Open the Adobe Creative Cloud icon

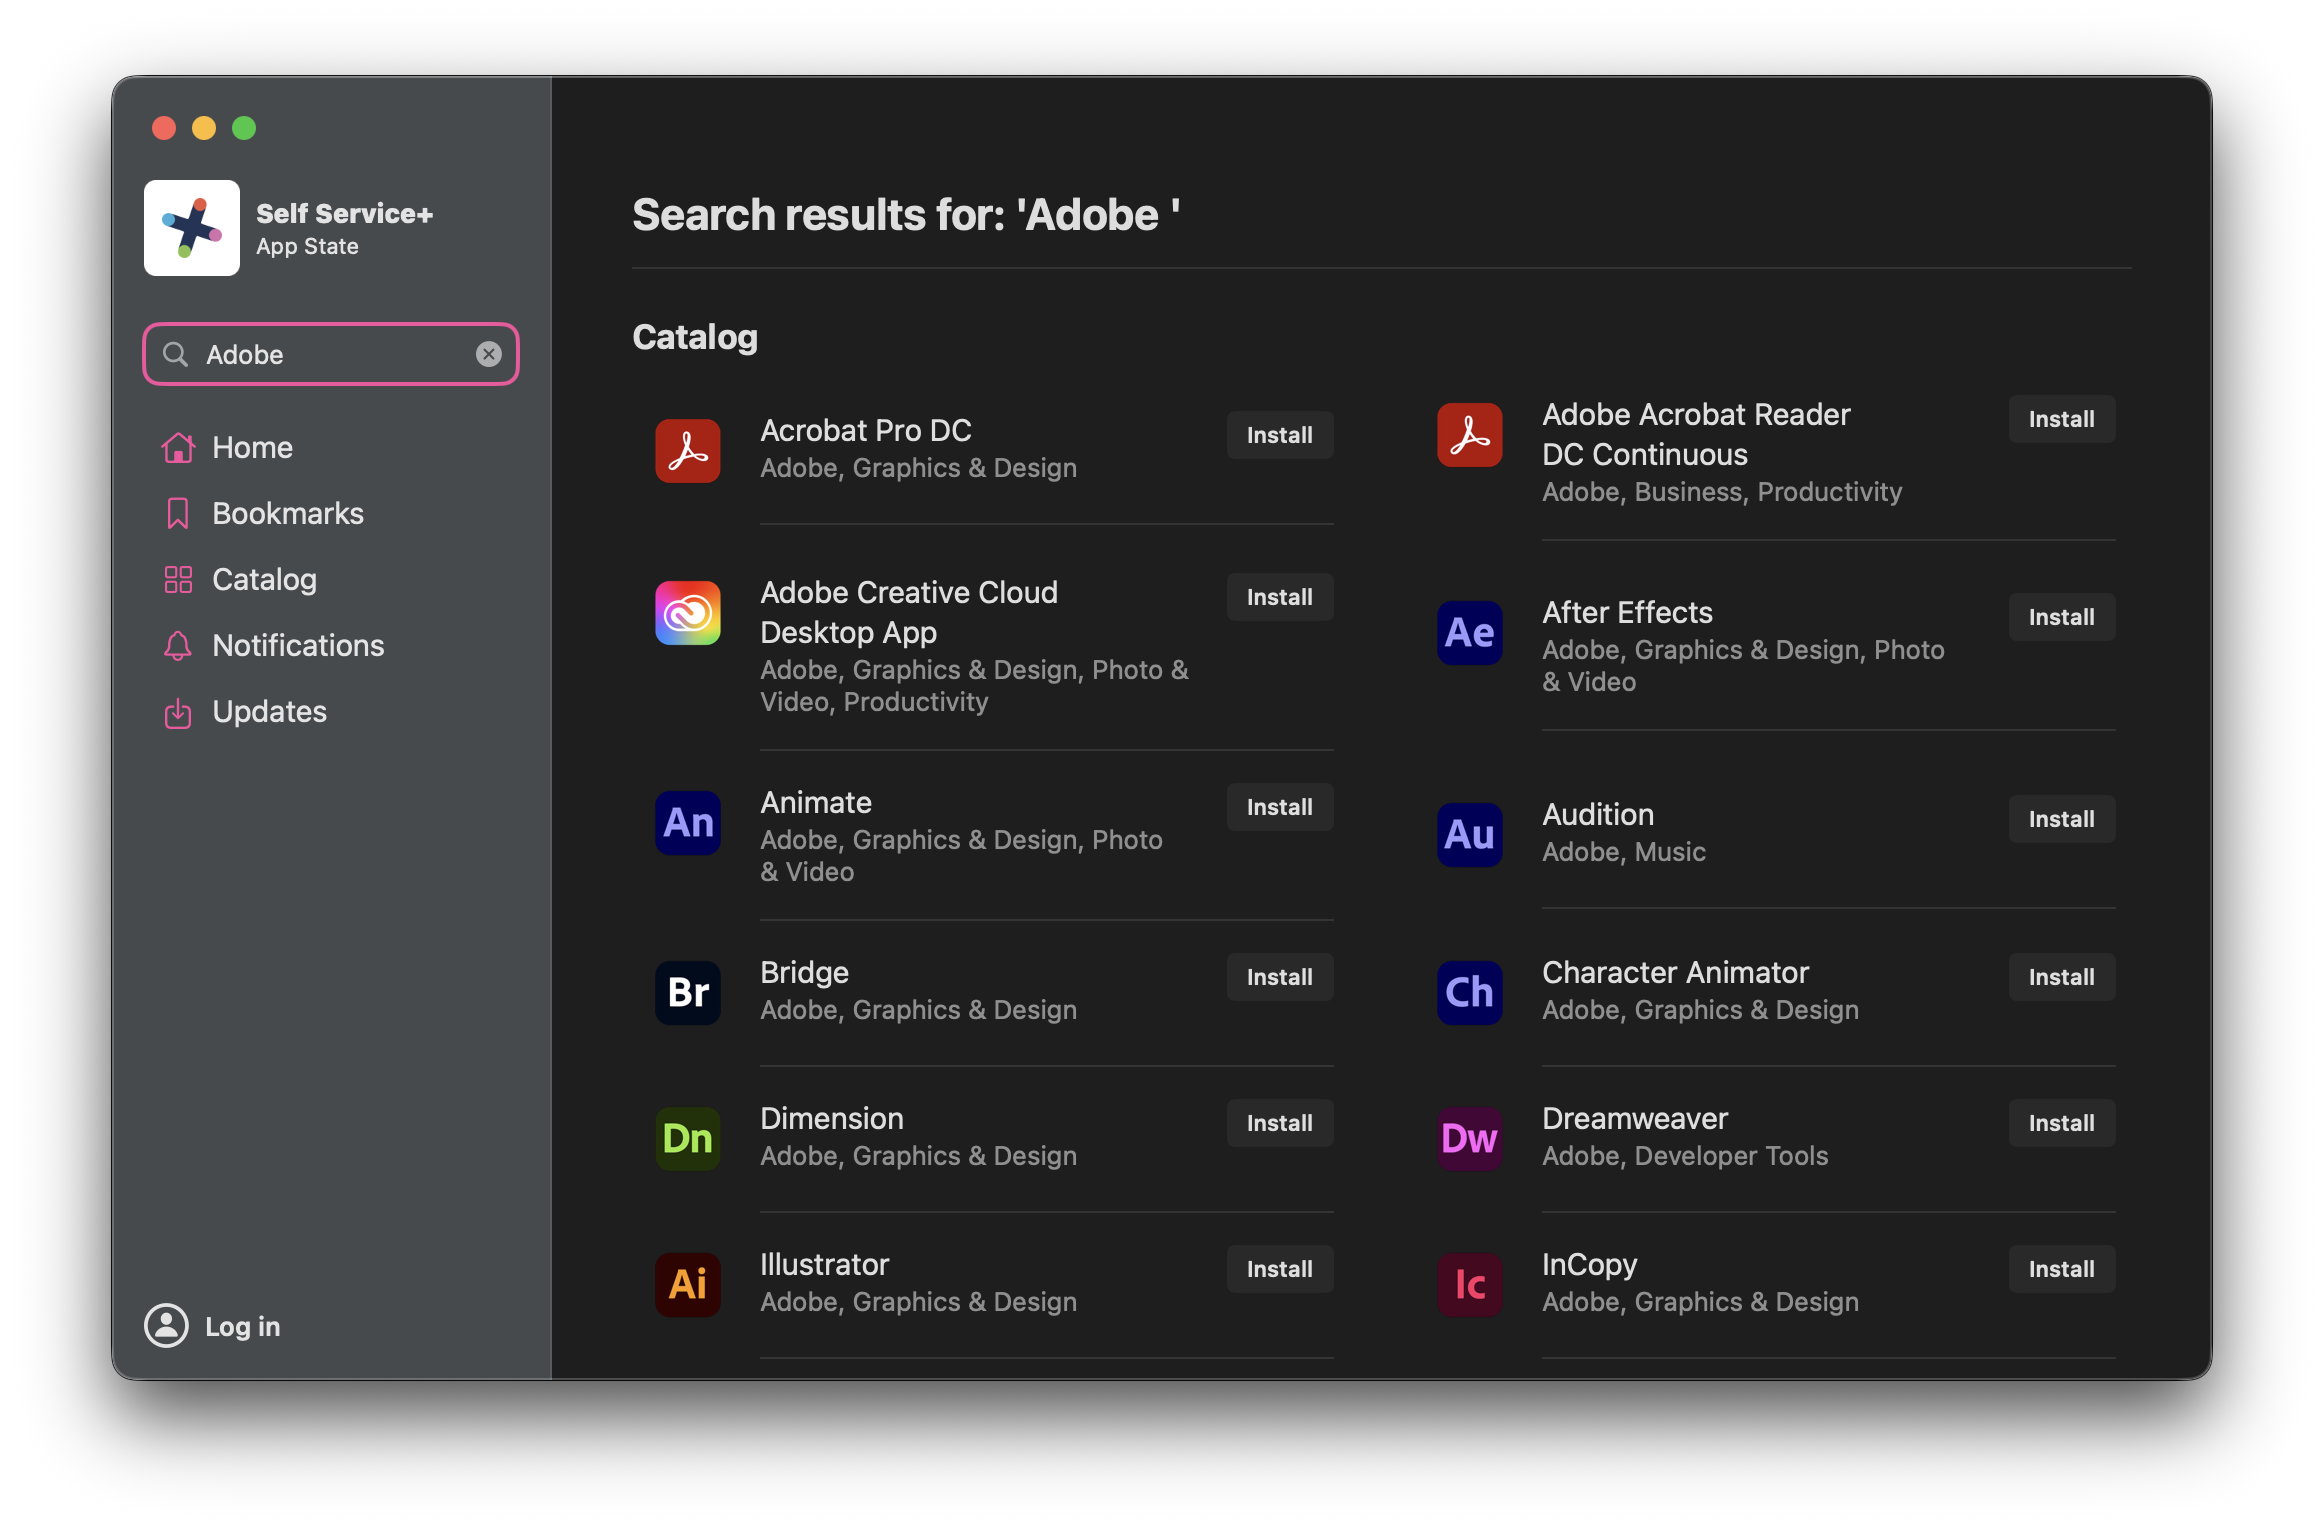coord(687,613)
